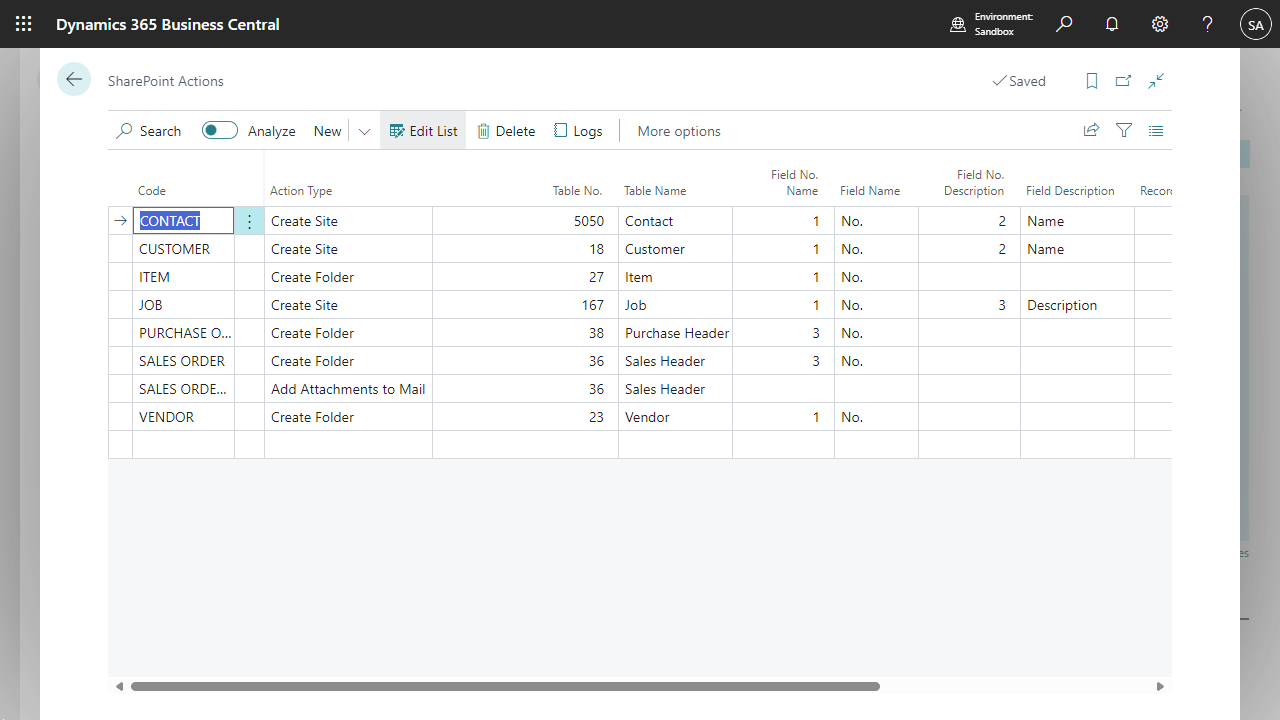Select the VENDOR code cell

point(183,417)
